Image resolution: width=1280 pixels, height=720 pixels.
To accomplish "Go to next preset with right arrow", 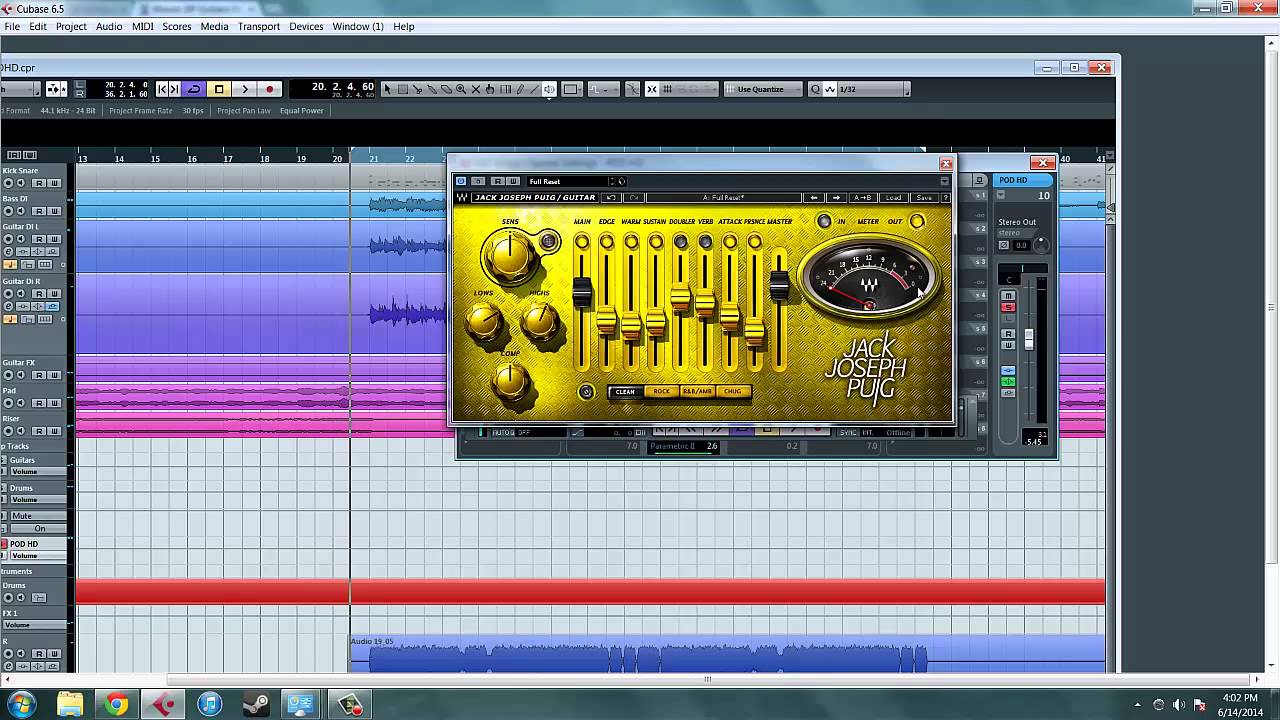I will pos(837,197).
